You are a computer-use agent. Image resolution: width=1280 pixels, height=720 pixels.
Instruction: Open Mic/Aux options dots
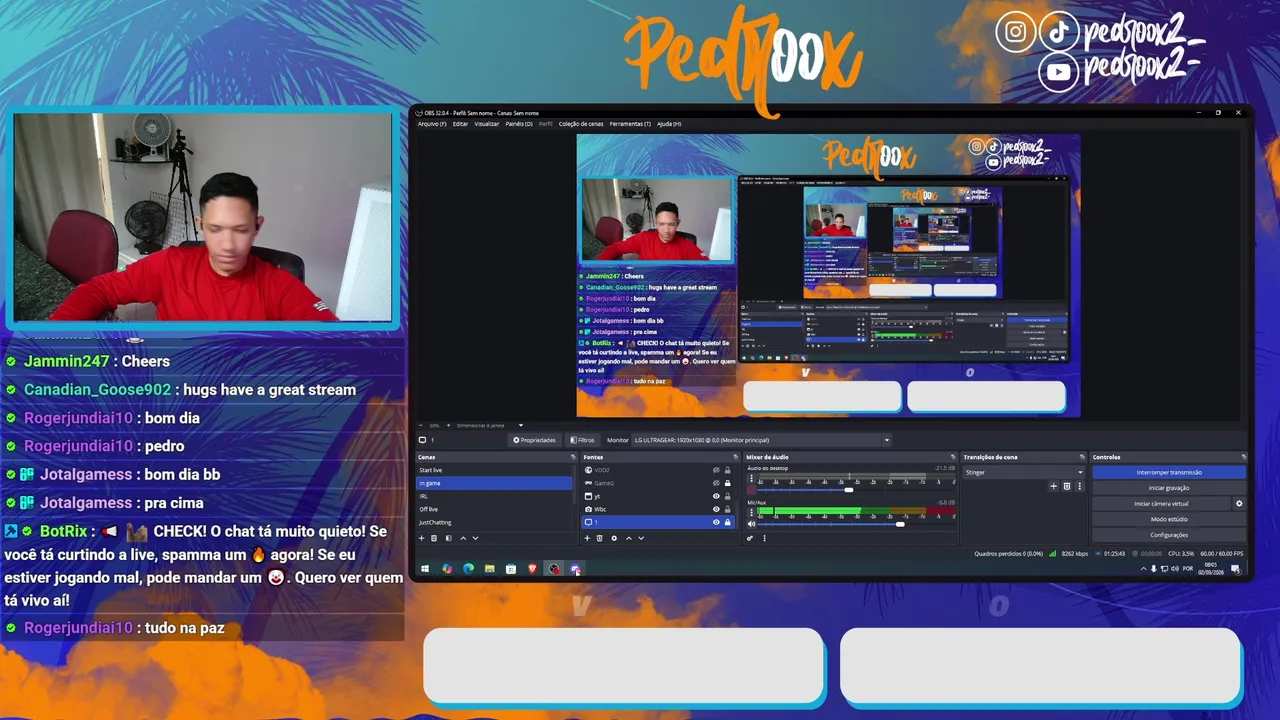tap(751, 512)
